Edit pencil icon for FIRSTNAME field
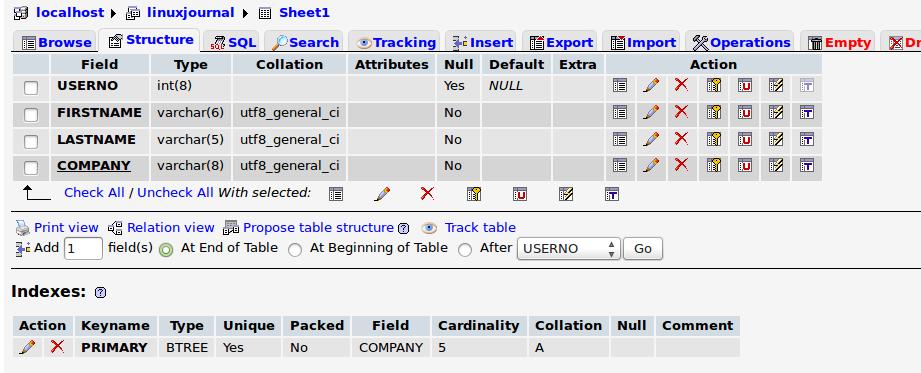Screen dimensions: 921x373 [x=650, y=113]
